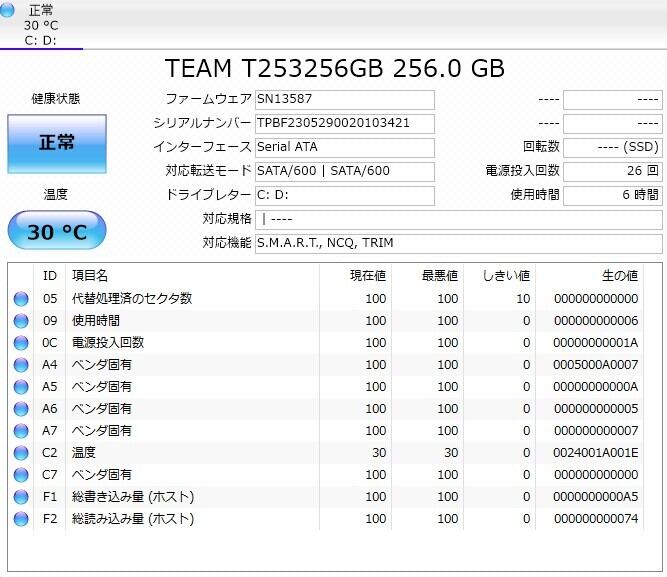This screenshot has height=577, width=667.
Task: Click the 電源投入回数 value 26 回 field
Action: coord(612,171)
